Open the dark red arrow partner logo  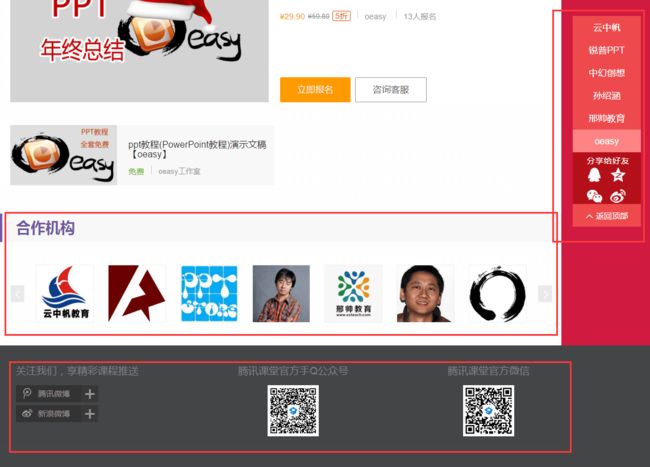point(137,293)
